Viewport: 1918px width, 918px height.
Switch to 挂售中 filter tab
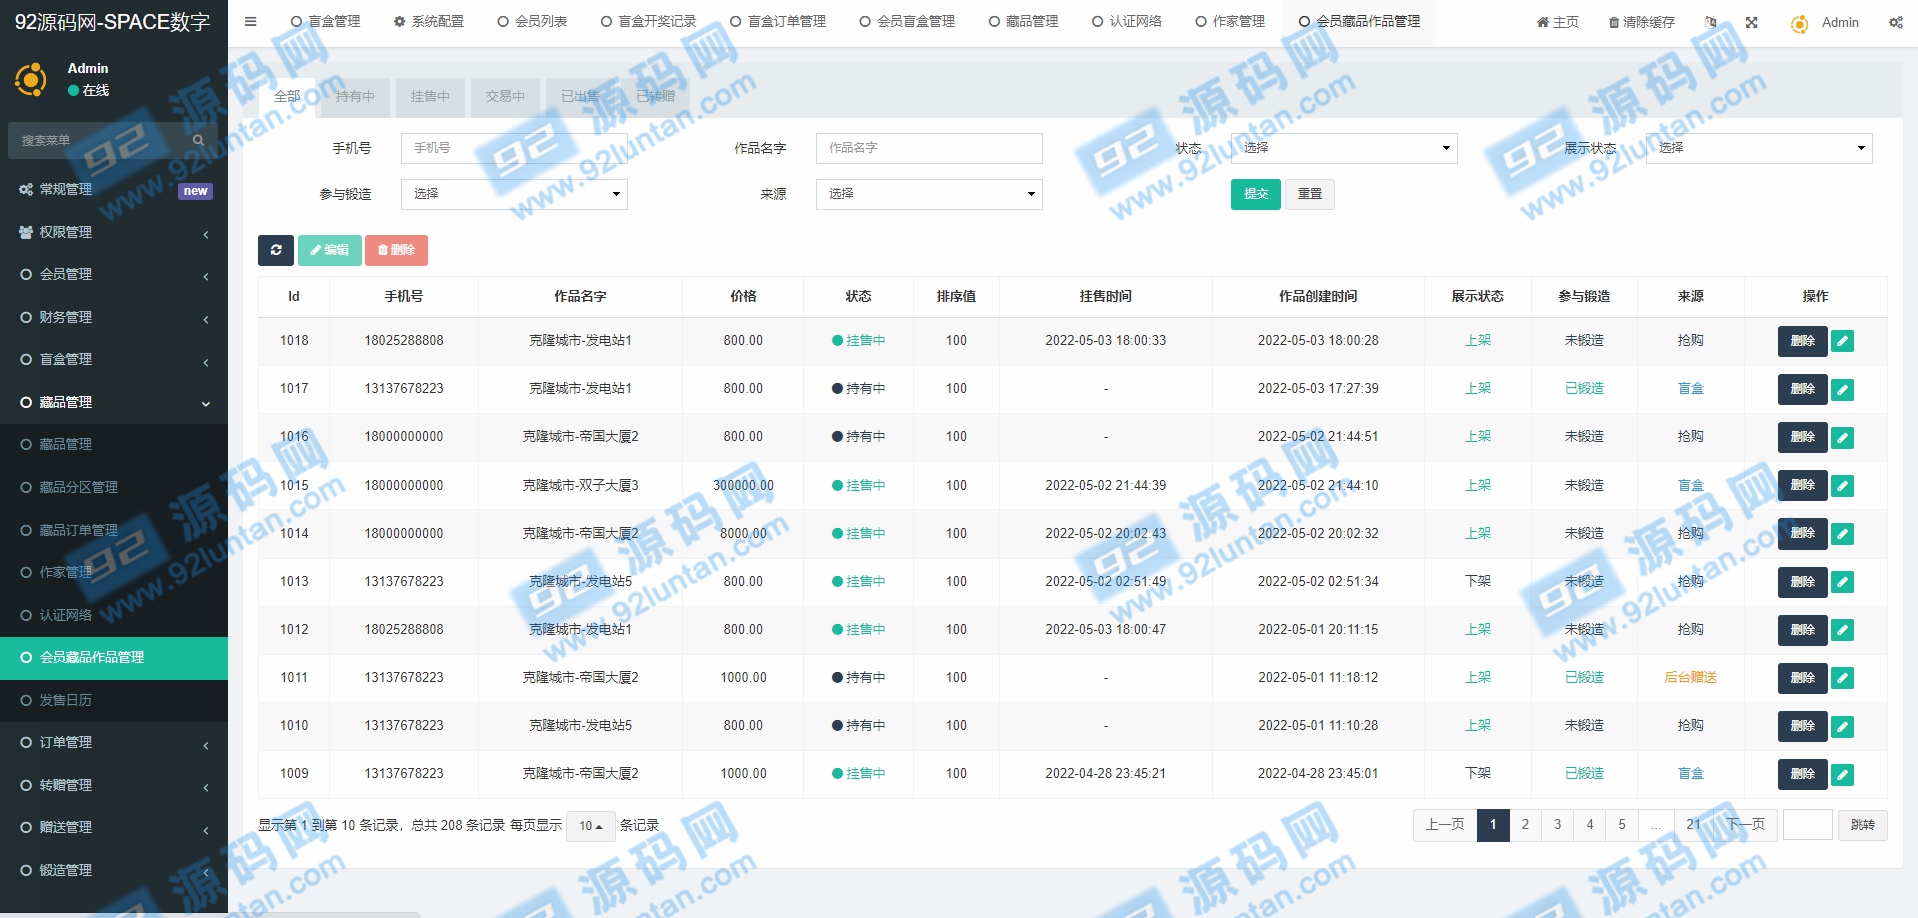tap(430, 96)
